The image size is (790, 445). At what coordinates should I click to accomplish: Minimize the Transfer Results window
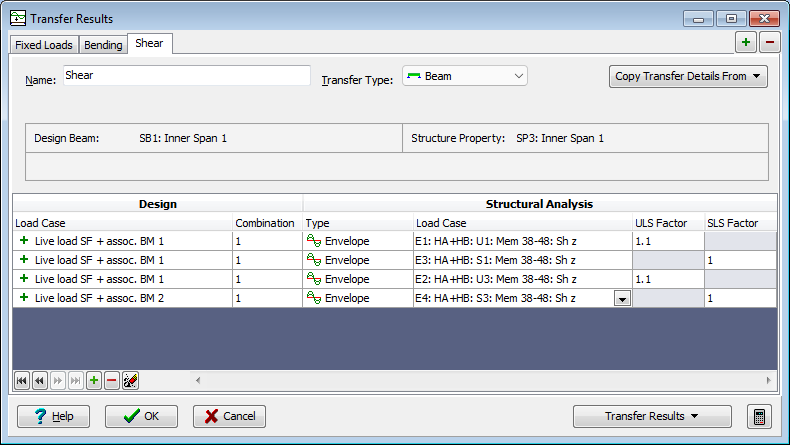point(698,19)
